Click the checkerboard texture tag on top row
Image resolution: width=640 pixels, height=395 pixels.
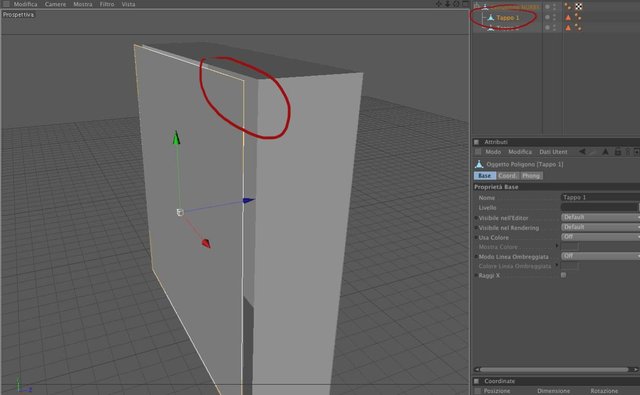tap(579, 6)
